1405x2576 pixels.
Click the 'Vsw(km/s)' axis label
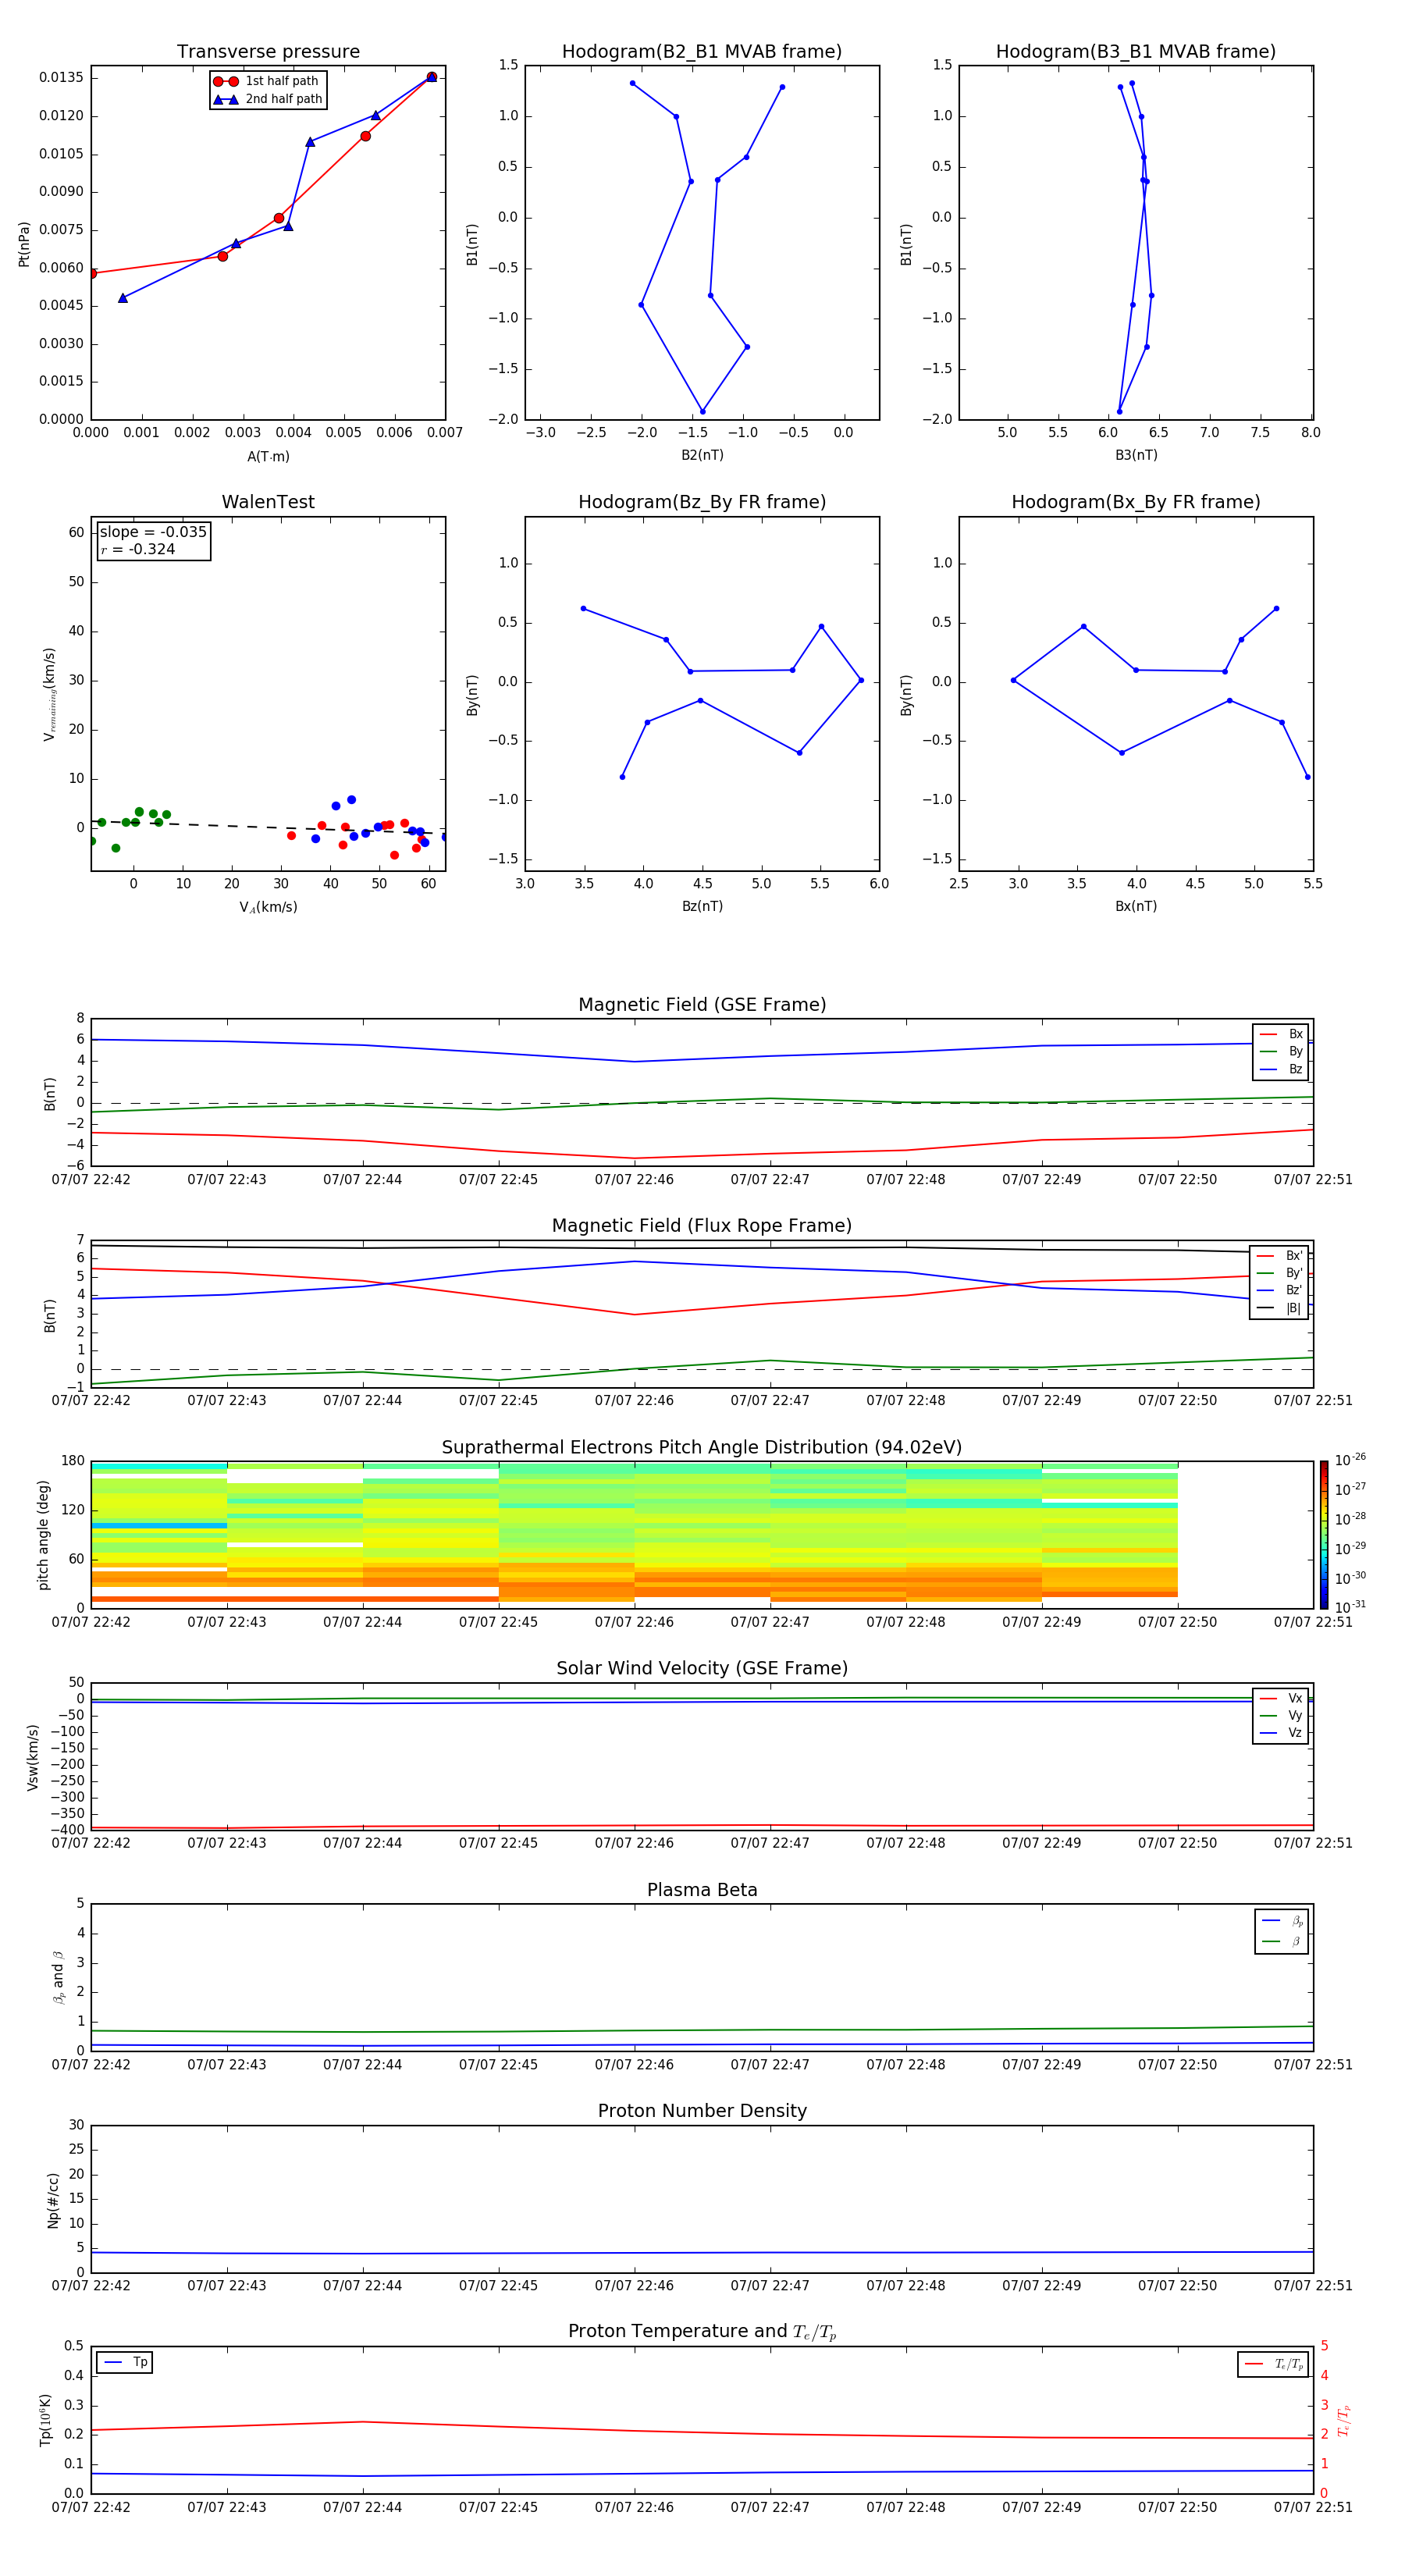(33, 1757)
